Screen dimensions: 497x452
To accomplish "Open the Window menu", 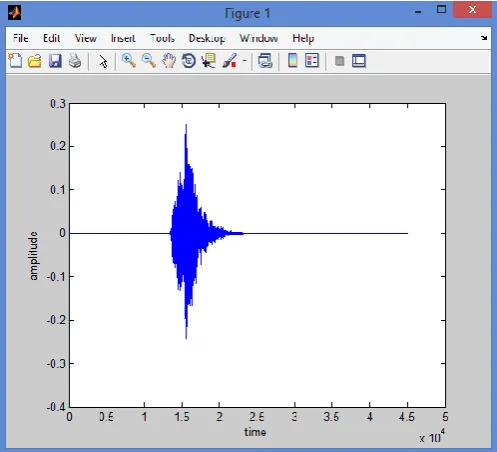I will click(x=259, y=38).
